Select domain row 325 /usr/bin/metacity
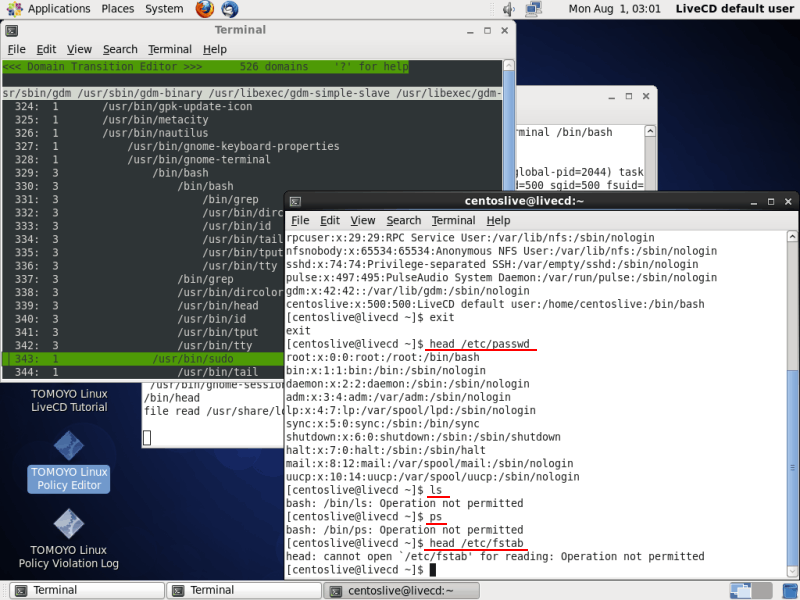Image resolution: width=800 pixels, height=600 pixels. [x=252, y=120]
